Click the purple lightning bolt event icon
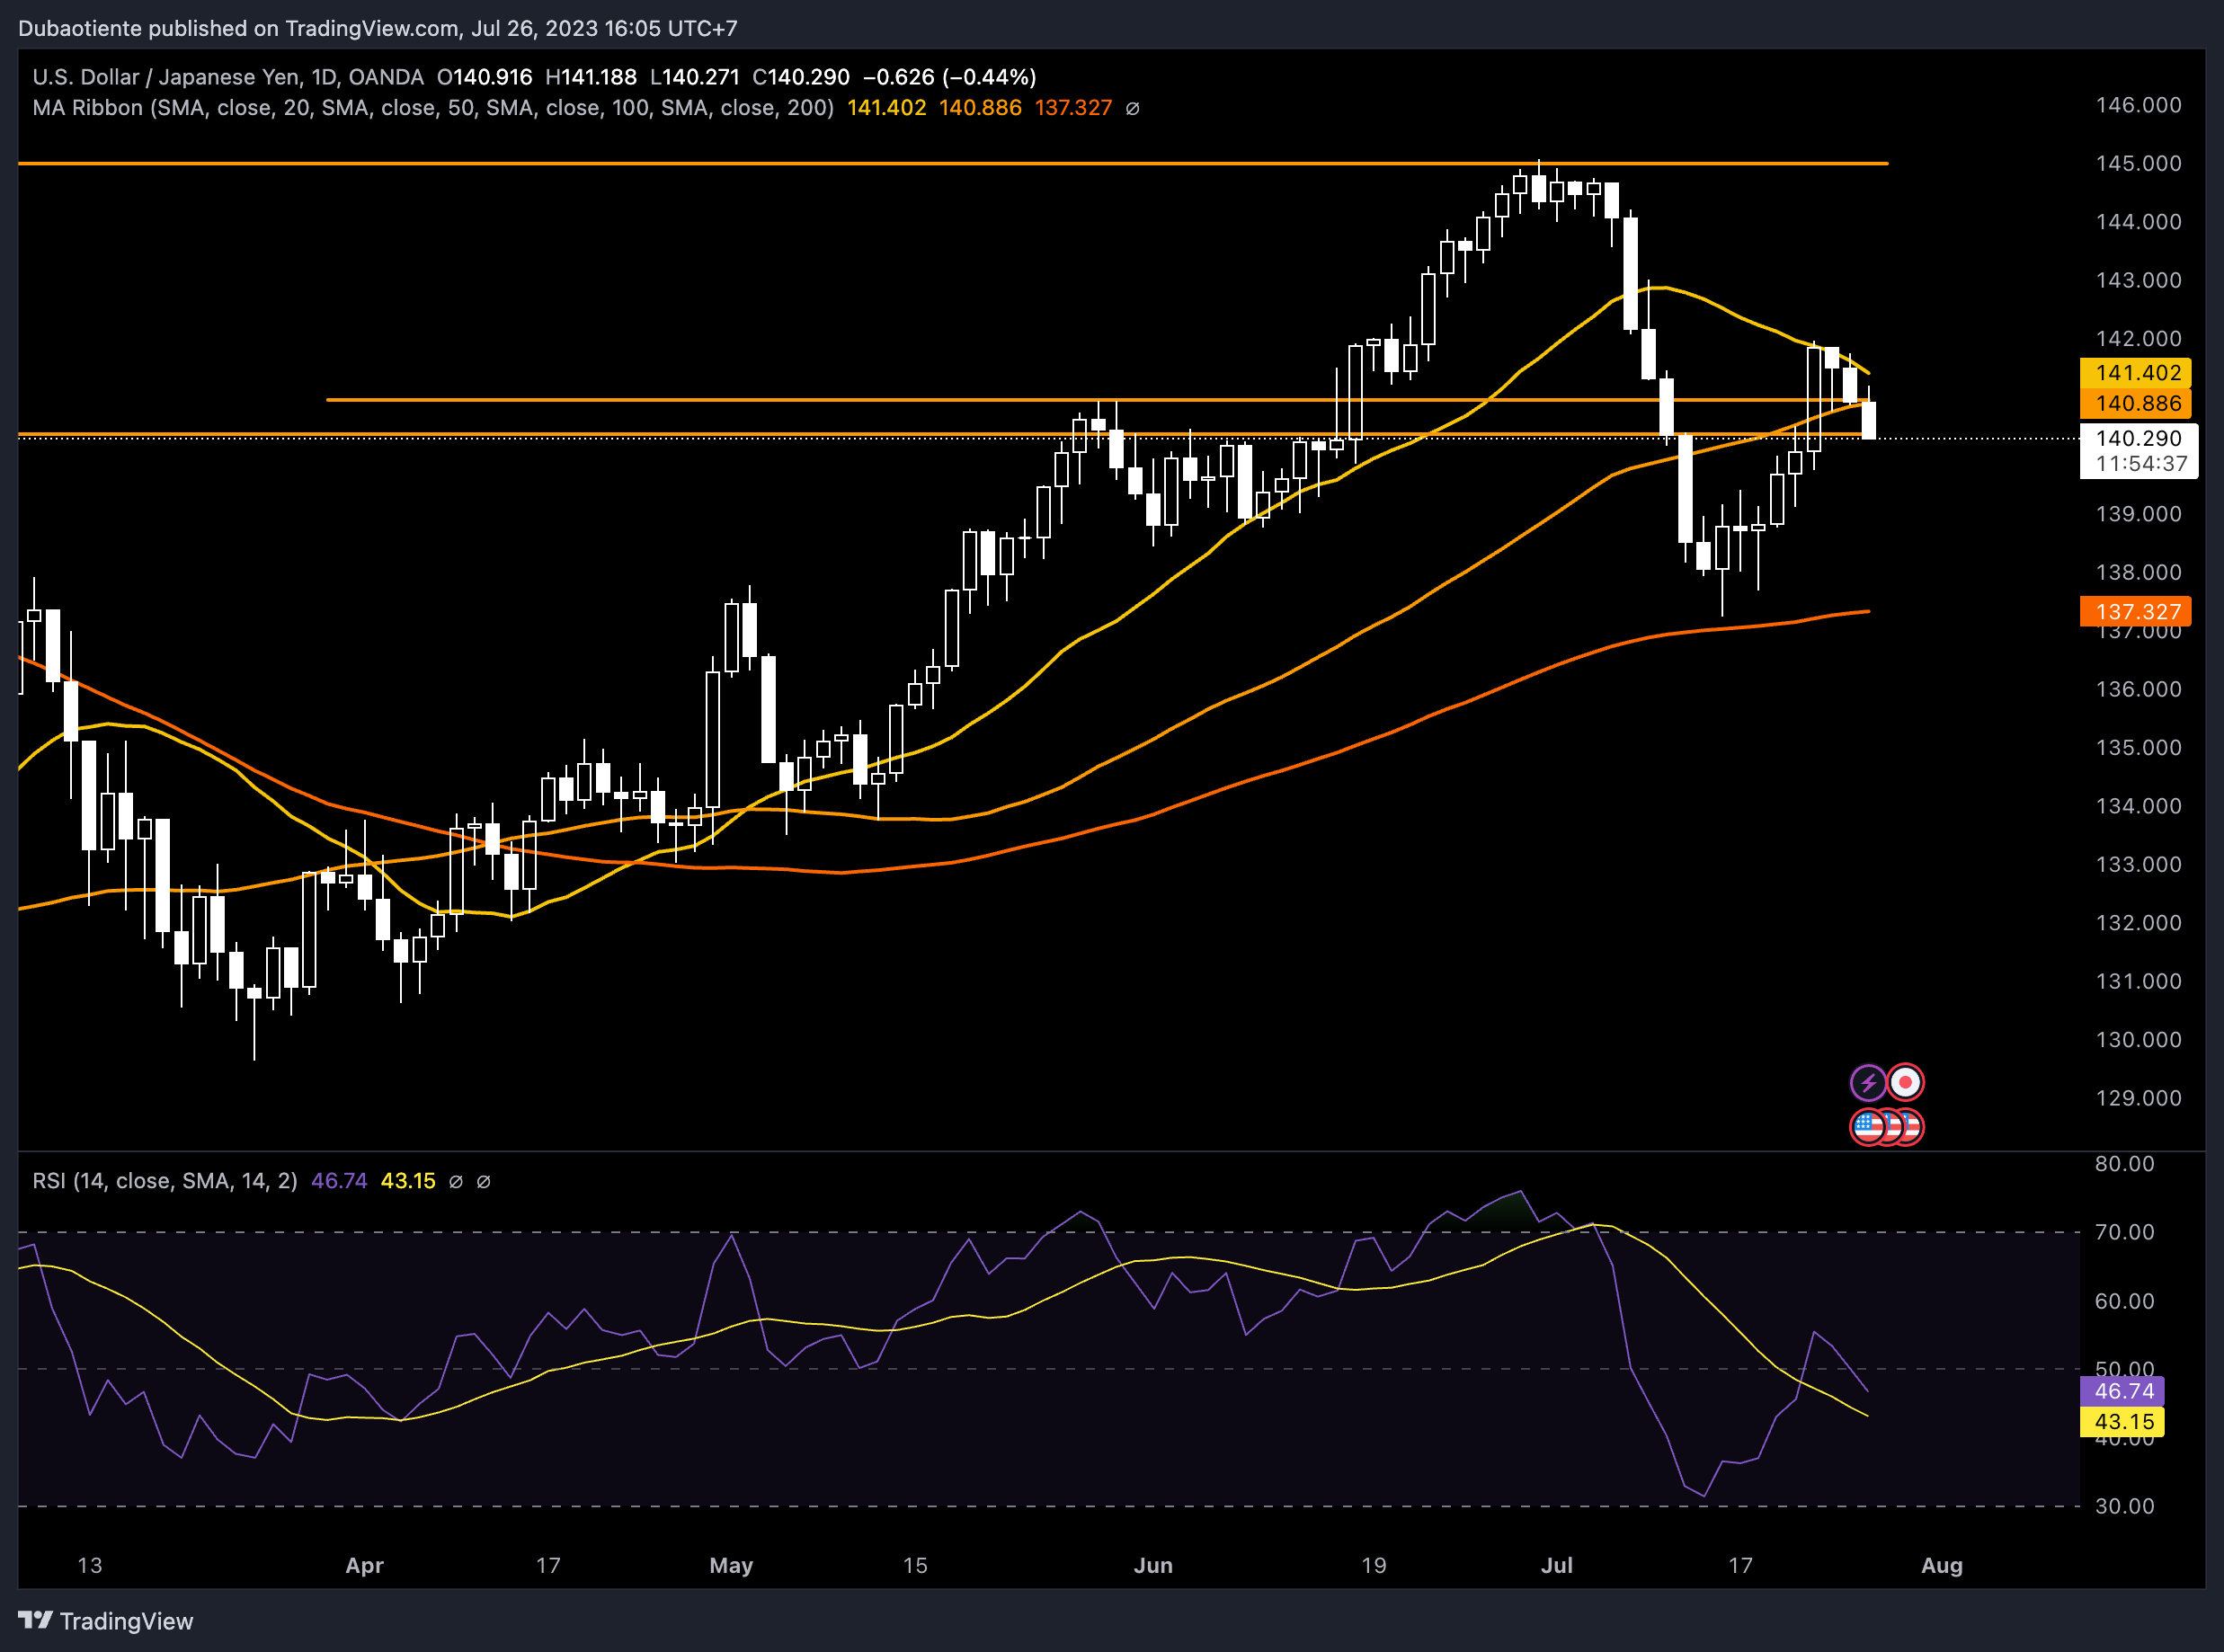Viewport: 2224px width, 1652px height. click(x=1867, y=1082)
